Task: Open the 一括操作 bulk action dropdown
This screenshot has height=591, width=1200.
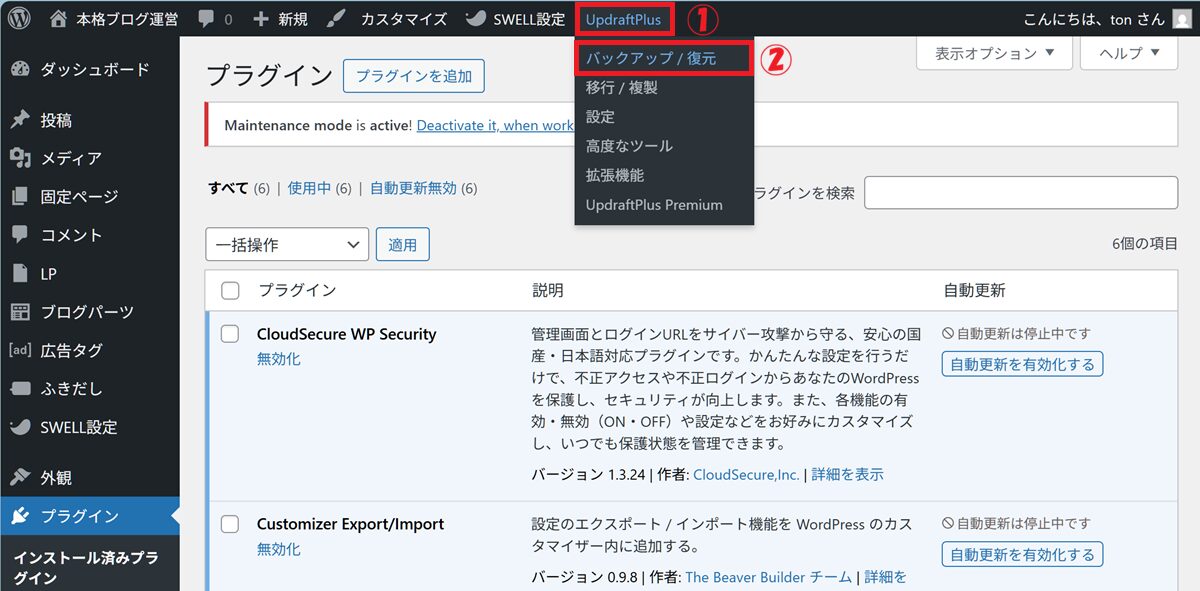Action: pos(287,245)
